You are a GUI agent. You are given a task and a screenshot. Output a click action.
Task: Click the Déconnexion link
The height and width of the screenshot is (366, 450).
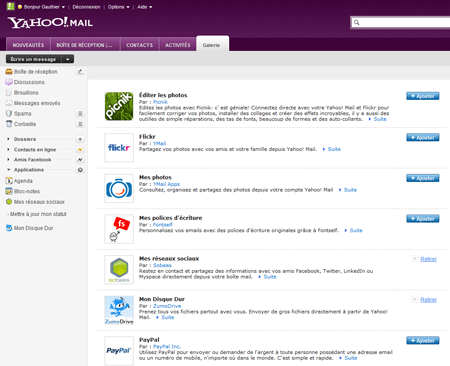pos(86,7)
